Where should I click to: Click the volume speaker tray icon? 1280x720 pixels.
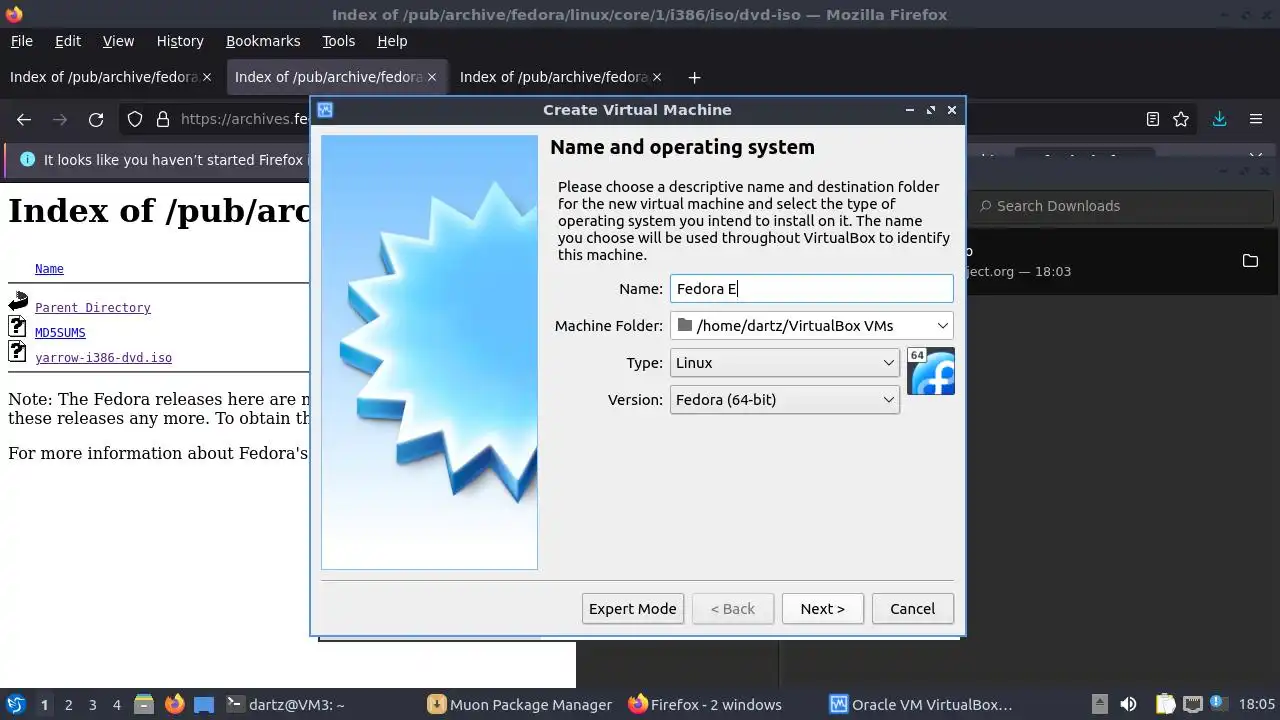click(x=1128, y=704)
